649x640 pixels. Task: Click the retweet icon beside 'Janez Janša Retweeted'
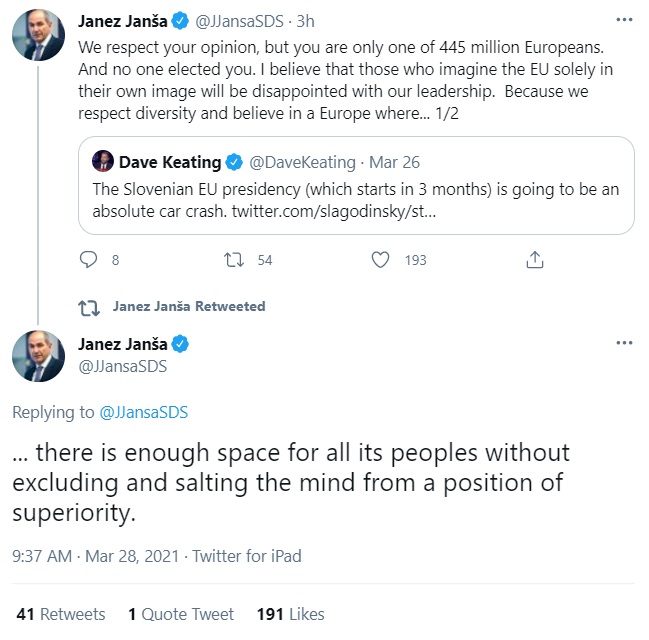pyautogui.click(x=87, y=306)
